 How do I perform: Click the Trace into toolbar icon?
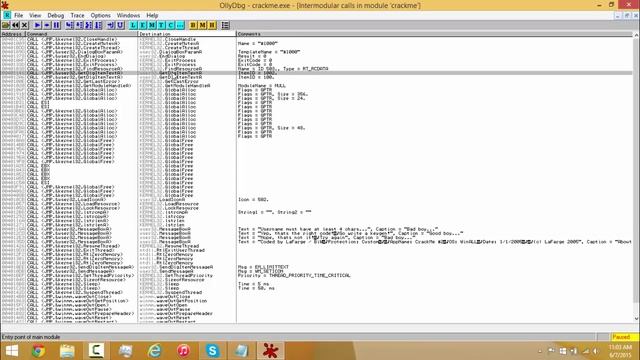(89, 25)
